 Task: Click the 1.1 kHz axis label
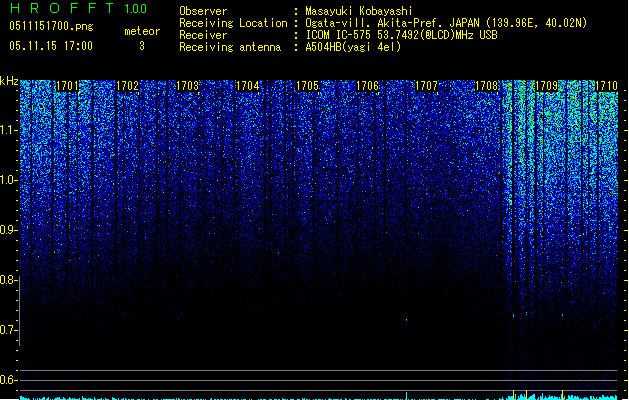9,130
